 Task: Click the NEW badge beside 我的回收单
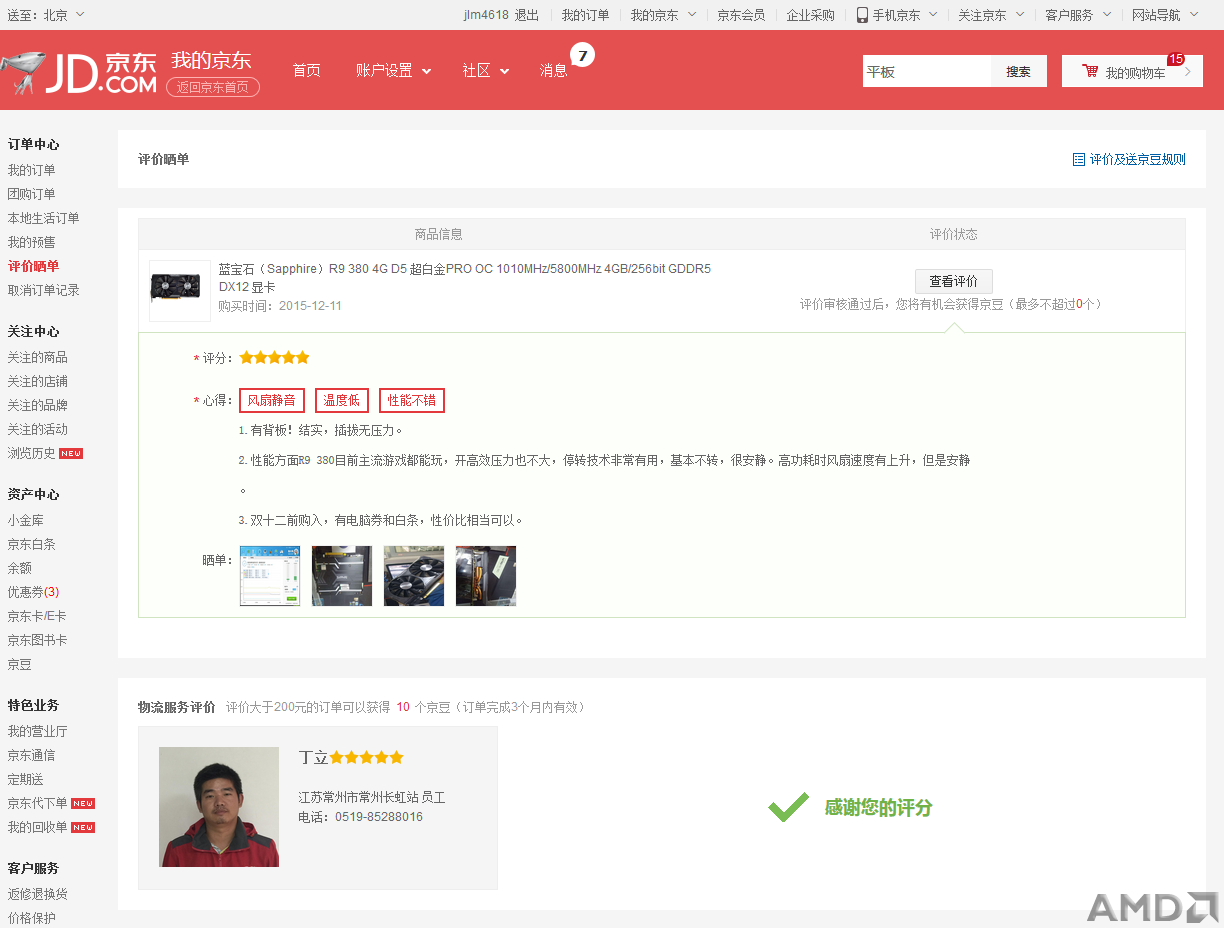coord(83,827)
